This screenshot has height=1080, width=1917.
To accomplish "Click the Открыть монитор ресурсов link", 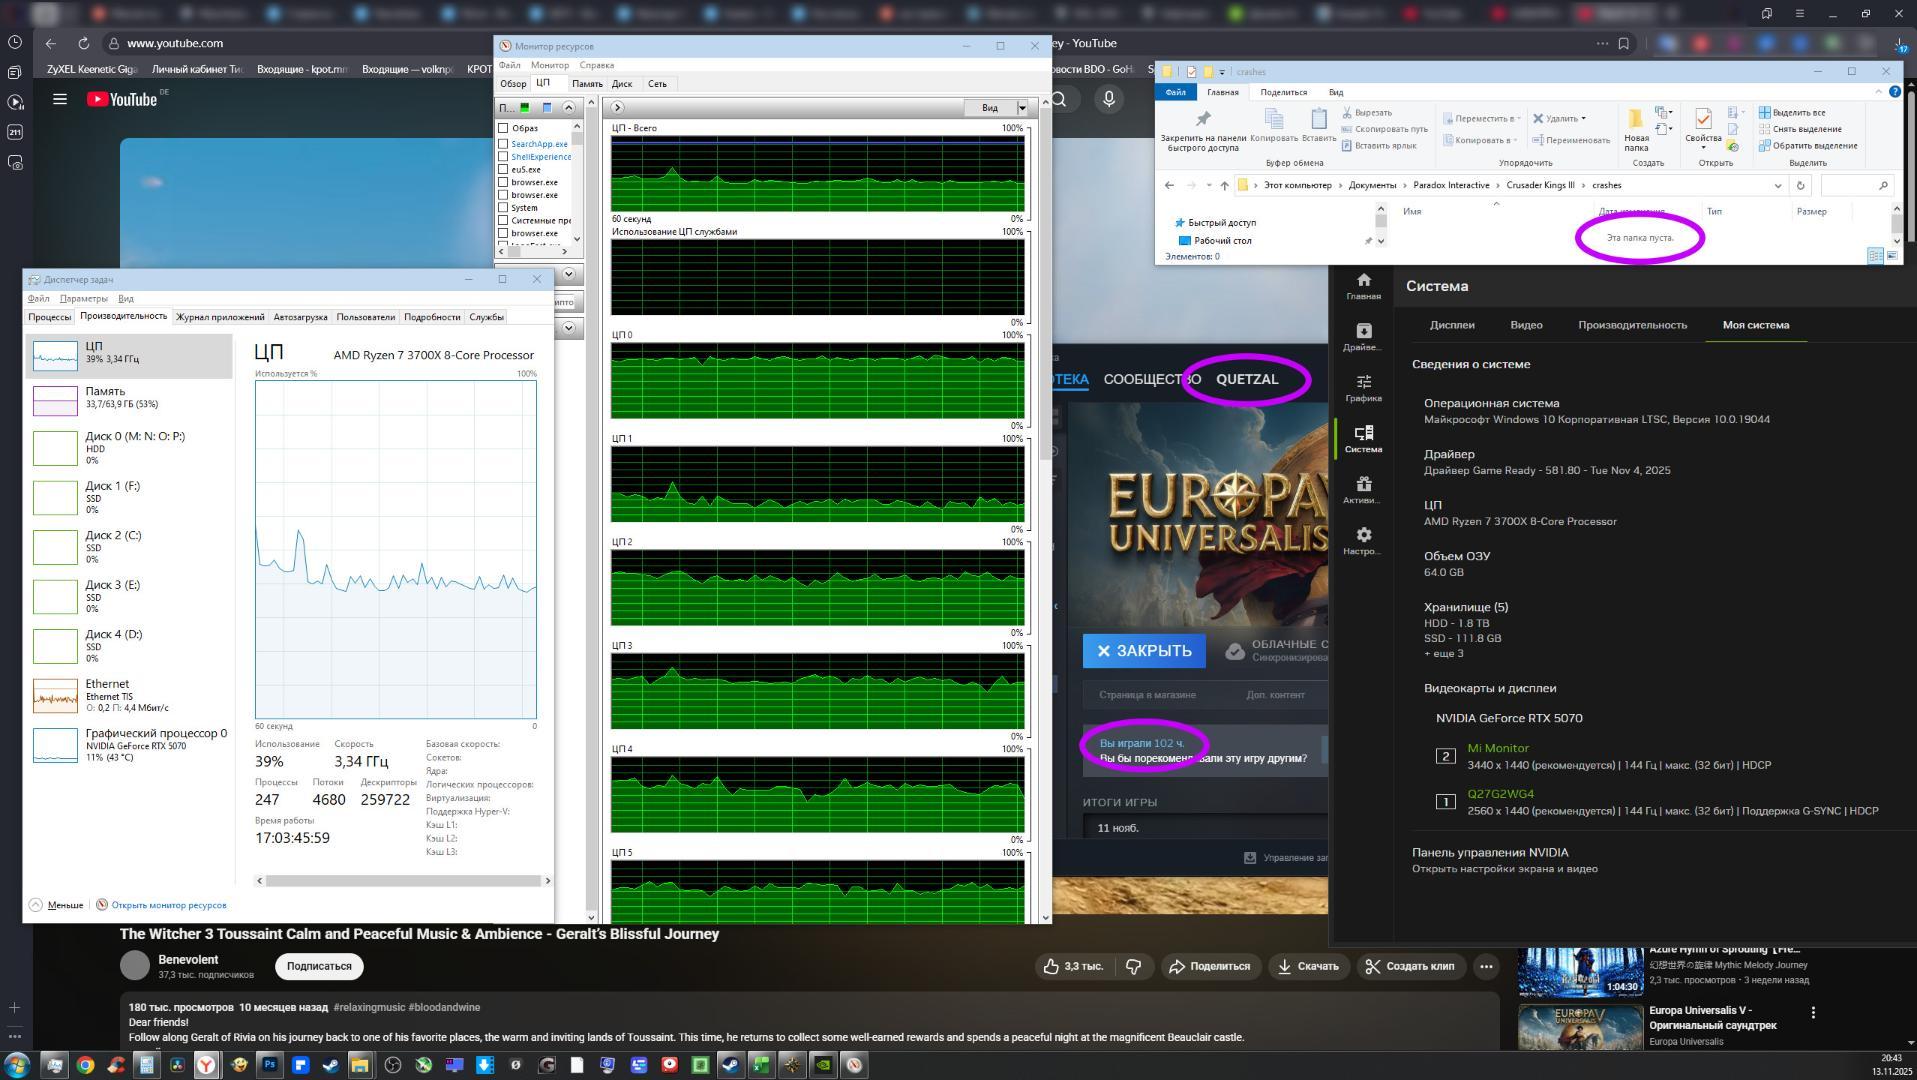I will click(x=168, y=905).
